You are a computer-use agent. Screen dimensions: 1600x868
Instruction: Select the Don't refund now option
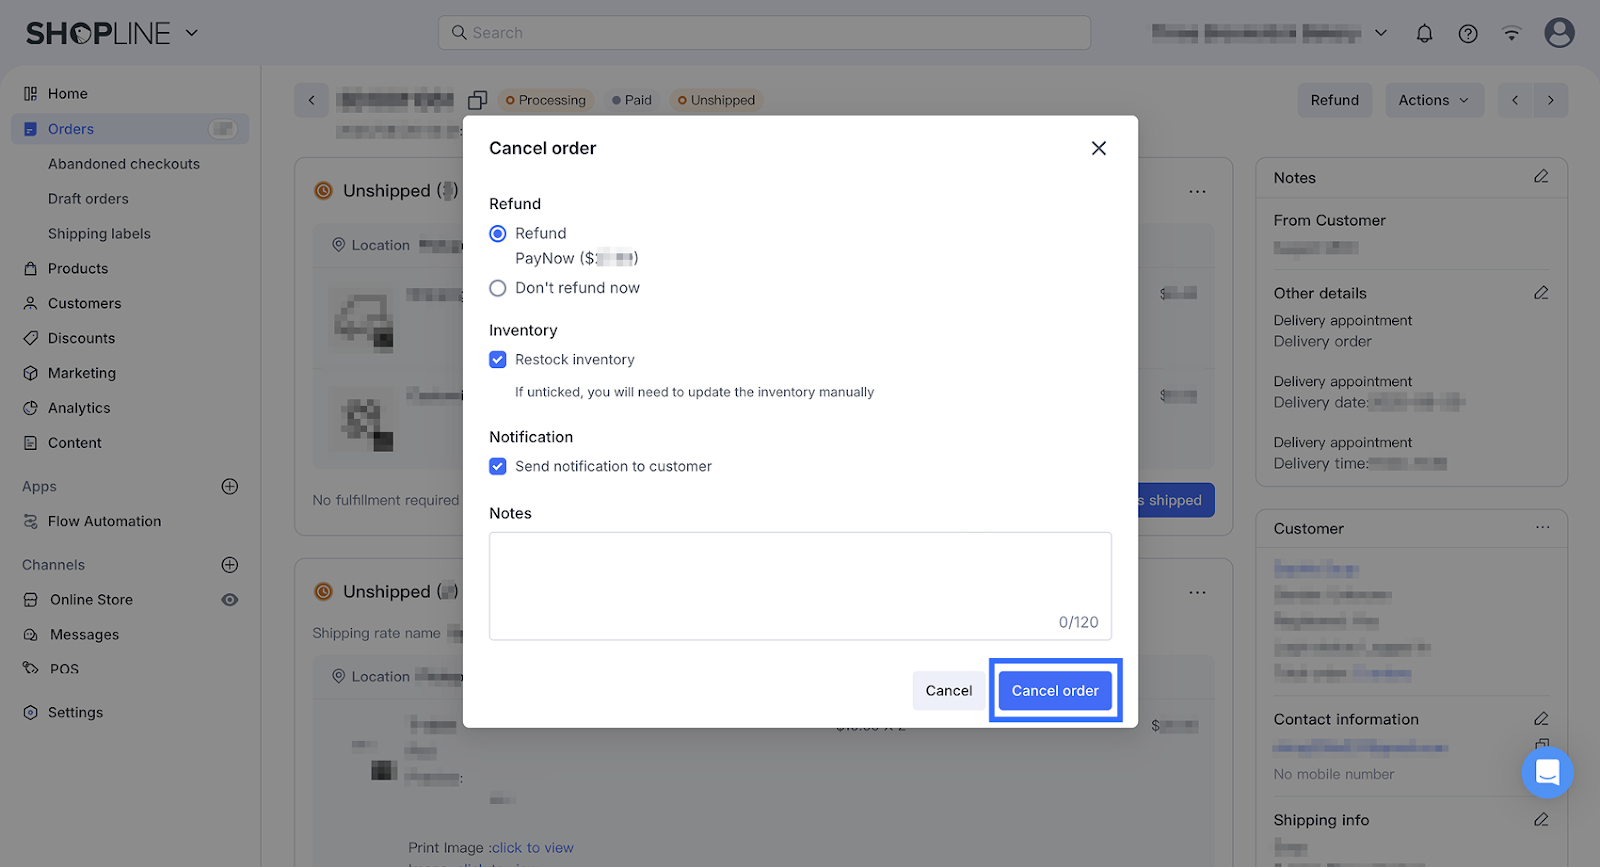tap(498, 288)
